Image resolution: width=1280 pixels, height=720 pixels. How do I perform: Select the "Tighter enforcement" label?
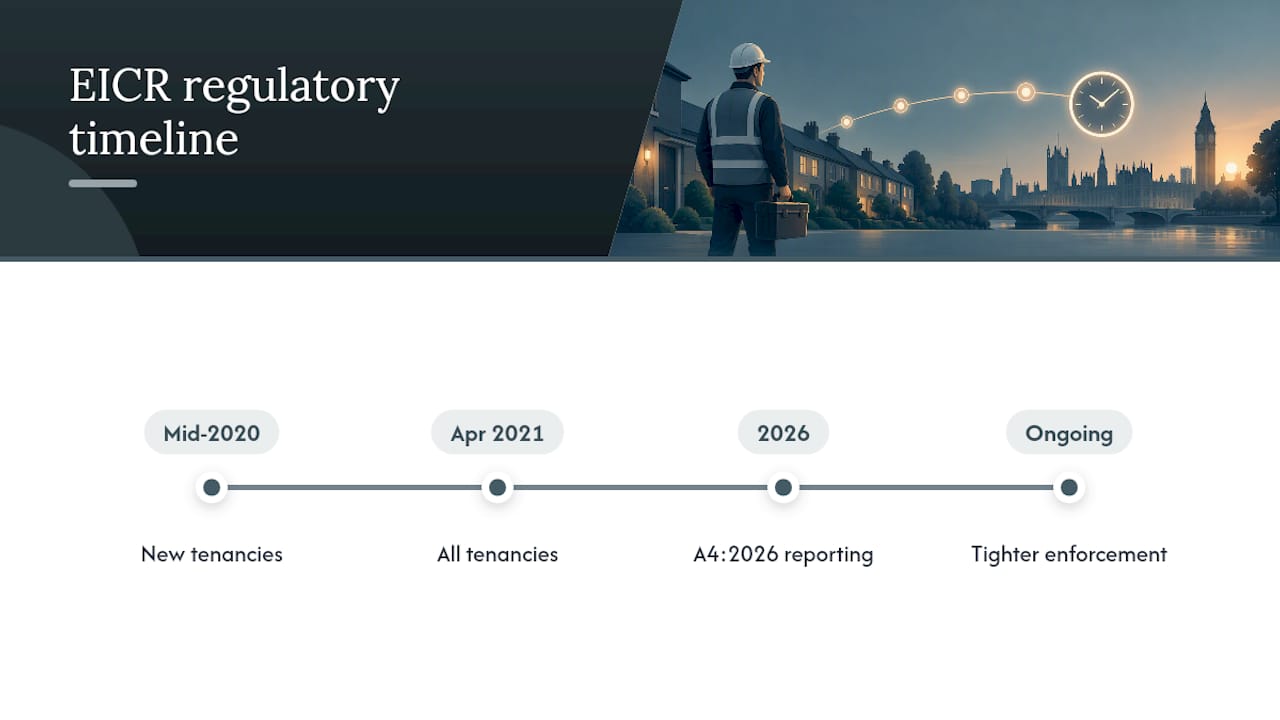coord(1069,554)
